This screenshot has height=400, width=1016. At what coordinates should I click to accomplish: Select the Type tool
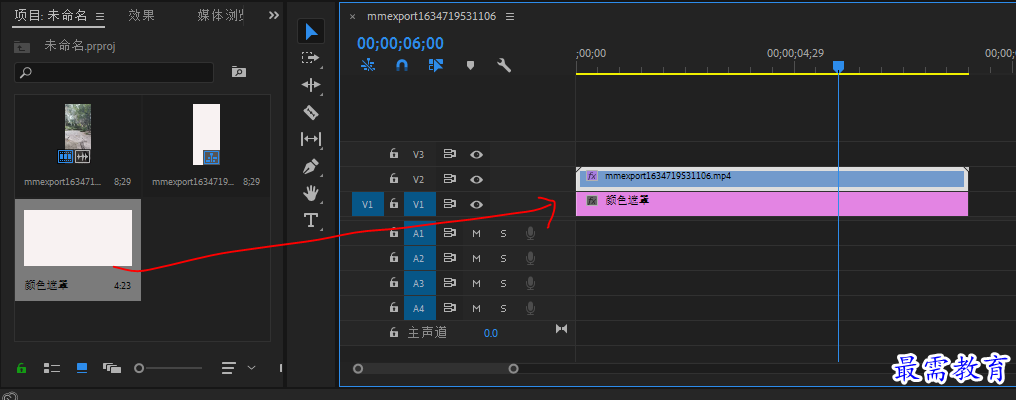(x=311, y=220)
